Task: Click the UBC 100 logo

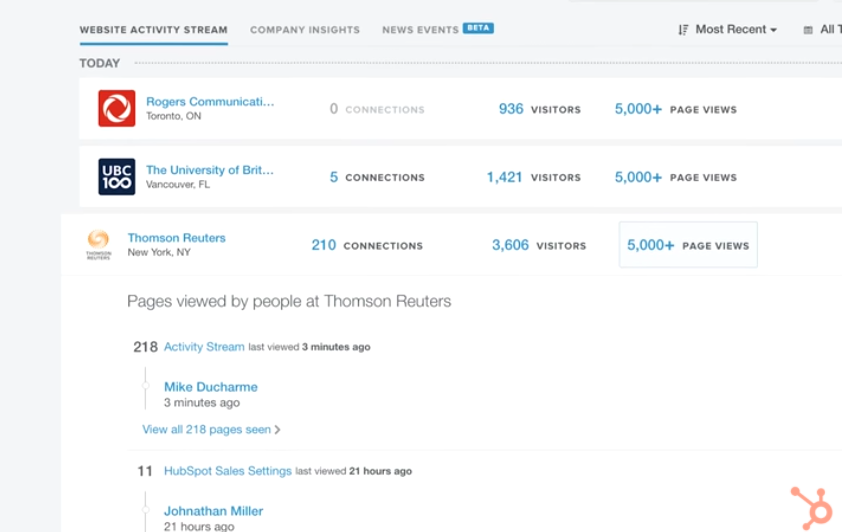Action: [117, 177]
